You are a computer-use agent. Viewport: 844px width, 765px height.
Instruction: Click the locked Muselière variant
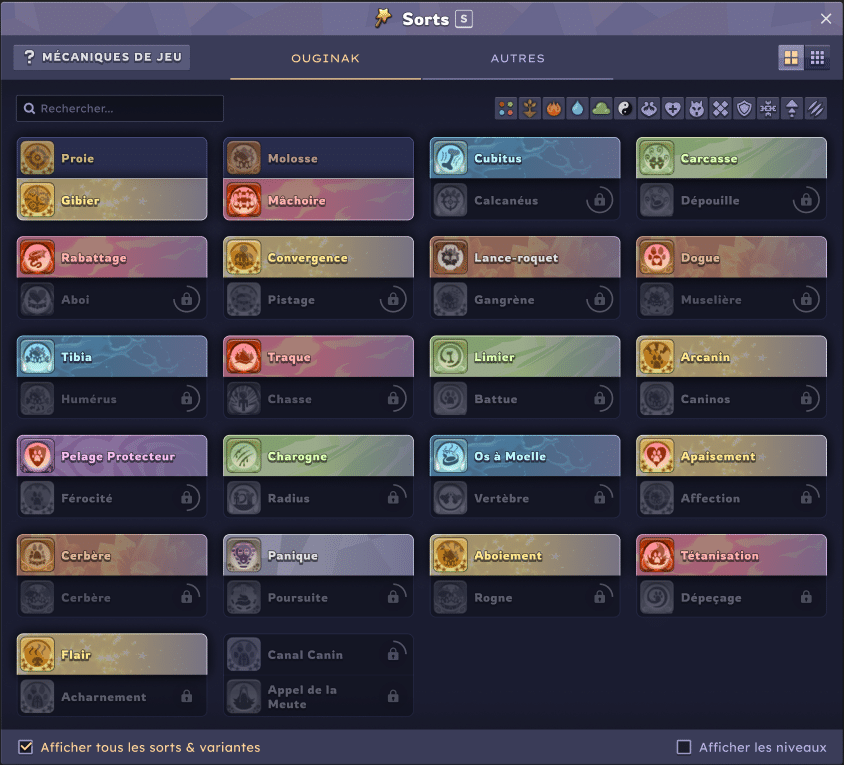[x=732, y=299]
